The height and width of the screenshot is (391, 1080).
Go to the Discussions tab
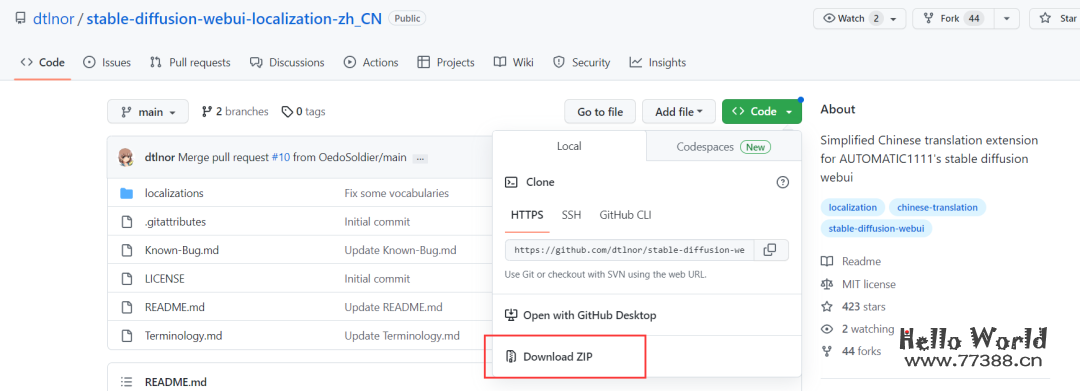tap(287, 63)
